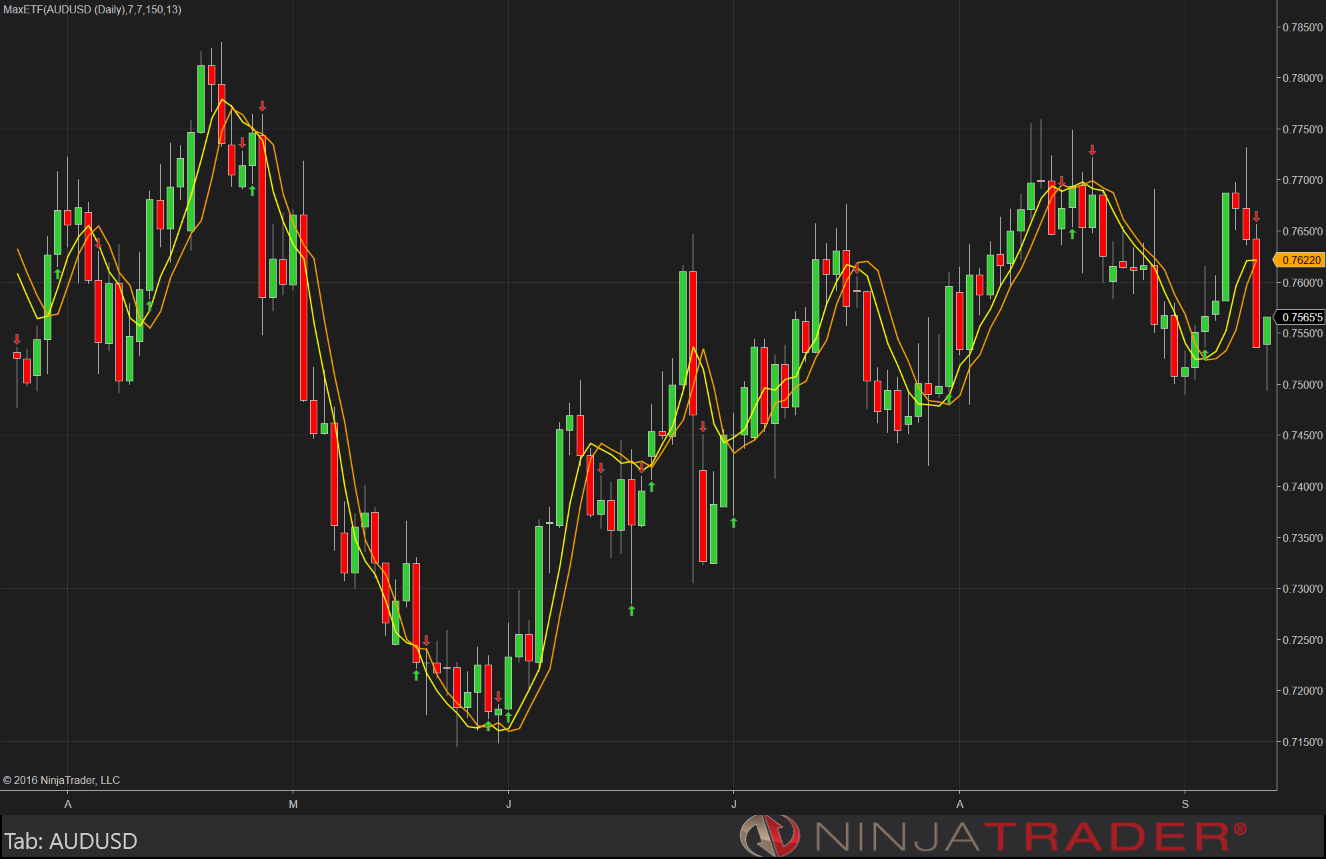
Task: Click the 0.7850'0 price axis label
Action: tap(1302, 27)
